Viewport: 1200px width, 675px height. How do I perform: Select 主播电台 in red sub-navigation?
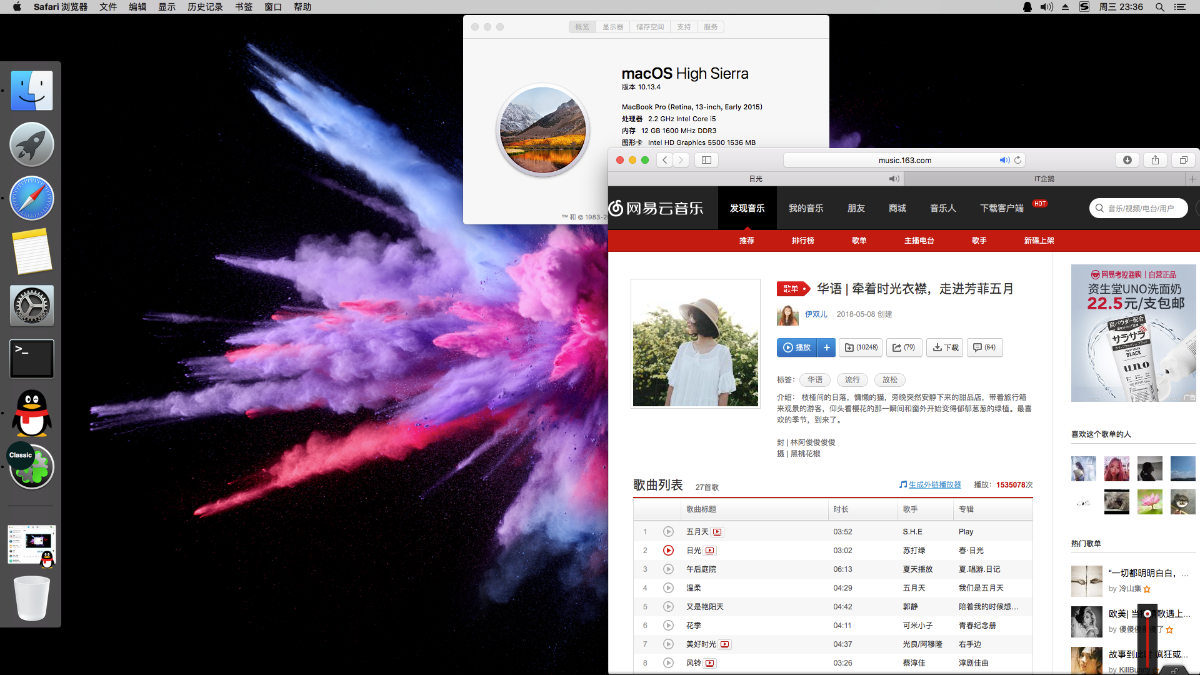919,241
